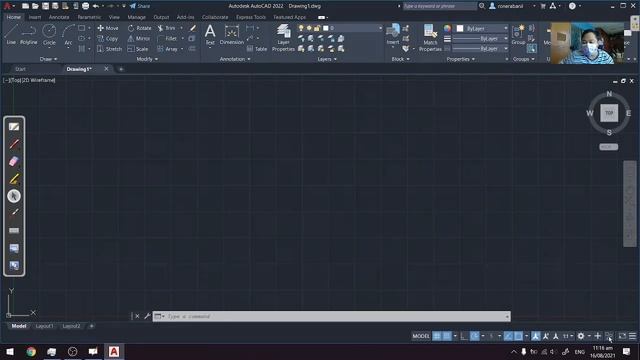Click the Trim command
The width and height of the screenshot is (640, 360).
click(x=167, y=28)
